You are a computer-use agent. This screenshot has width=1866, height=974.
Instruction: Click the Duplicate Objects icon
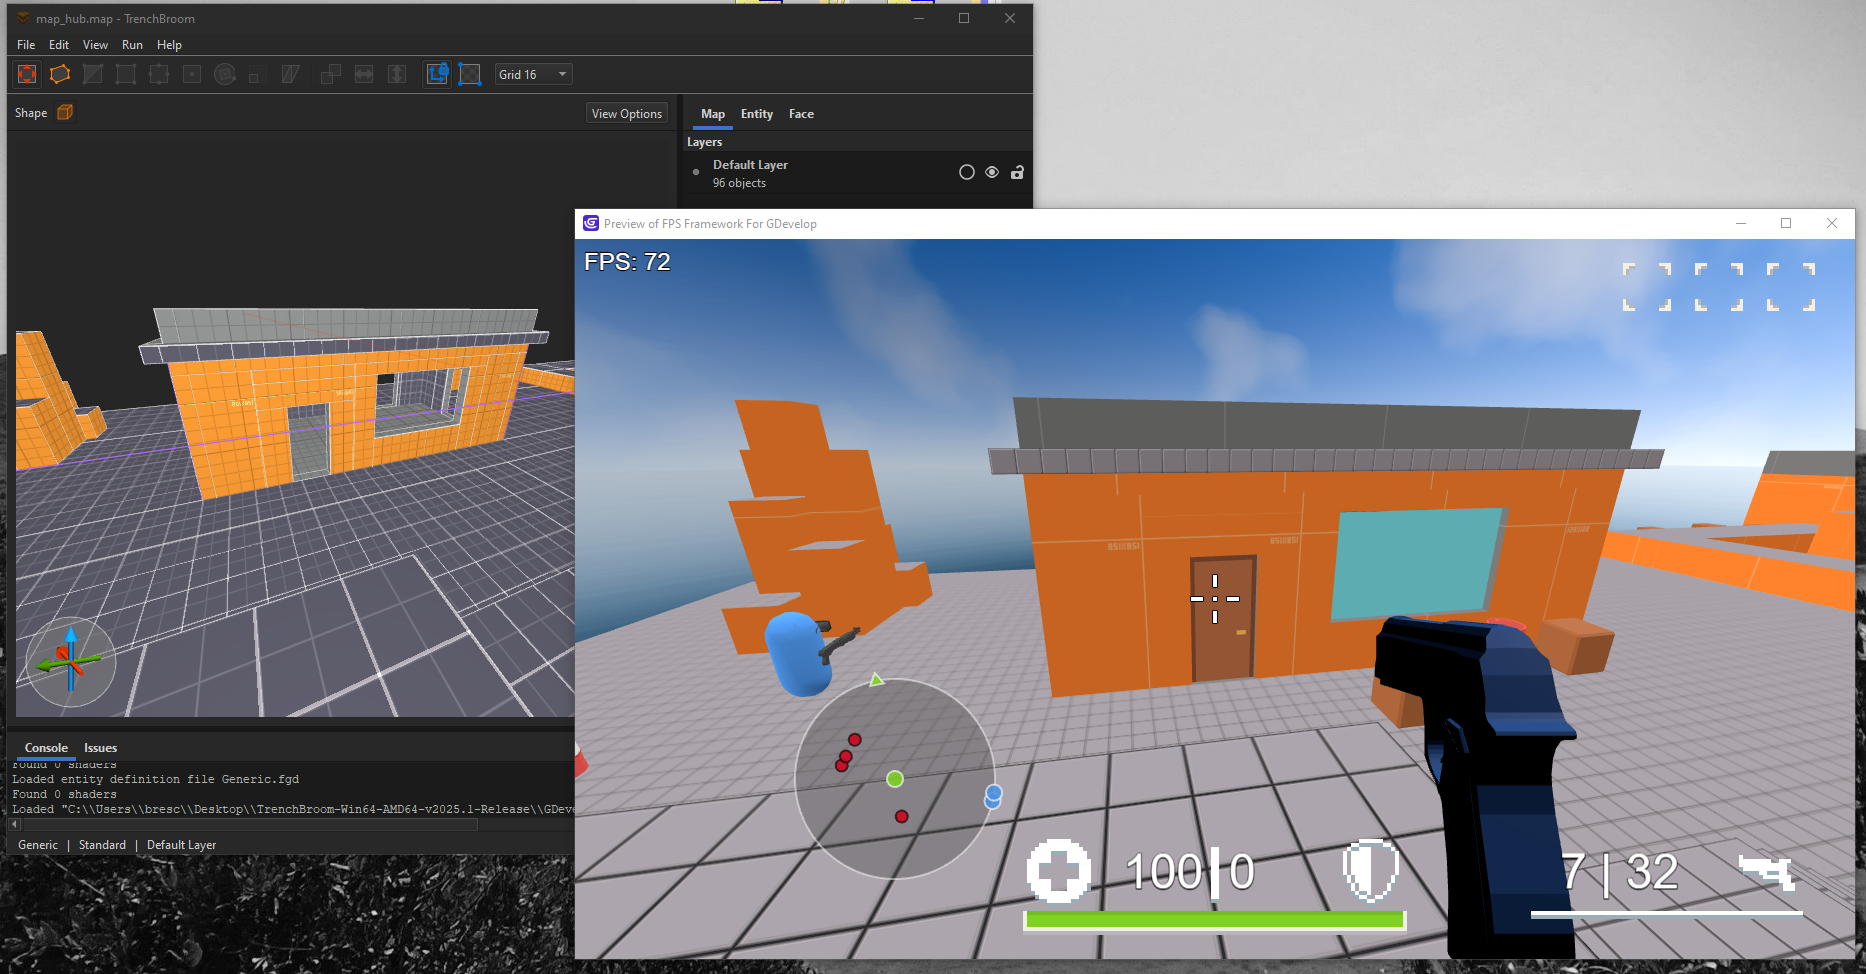(x=331, y=74)
